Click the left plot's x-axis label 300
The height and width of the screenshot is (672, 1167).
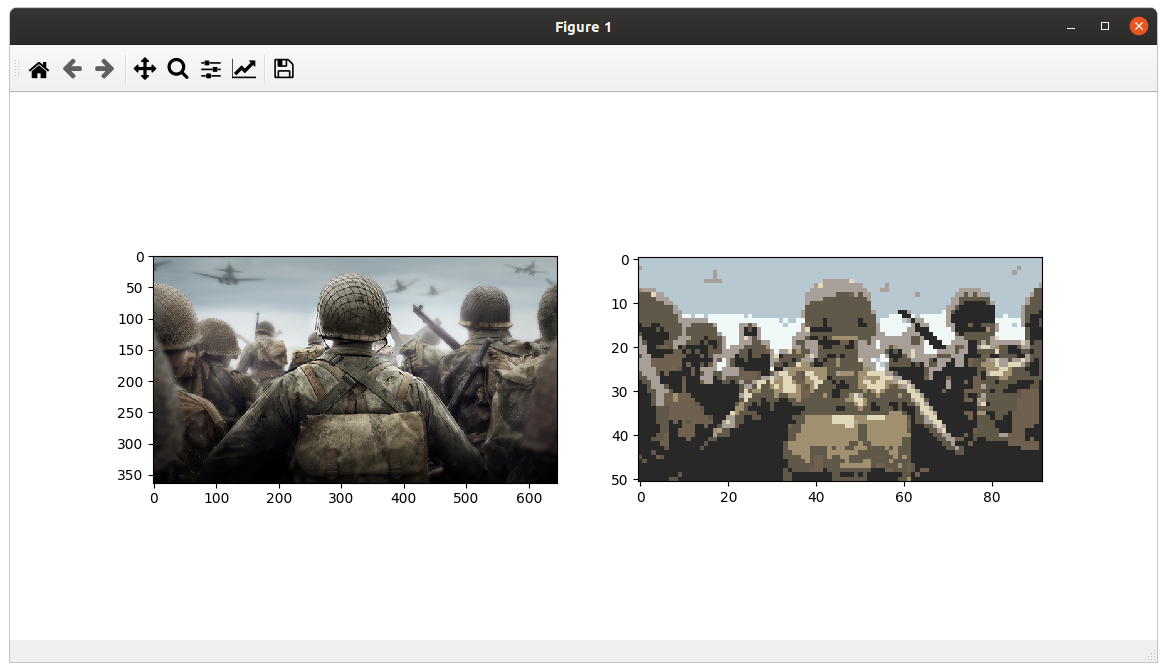341,499
